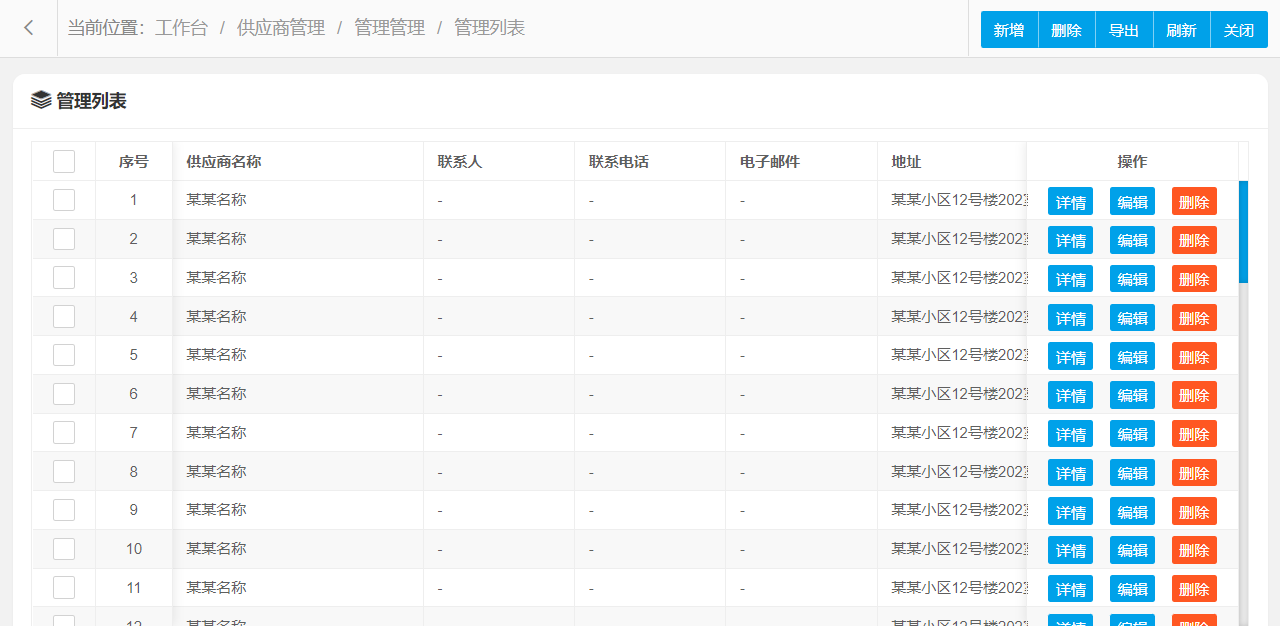The height and width of the screenshot is (626, 1280).
Task: Open 详情 for row 9
Action: coord(1070,511)
